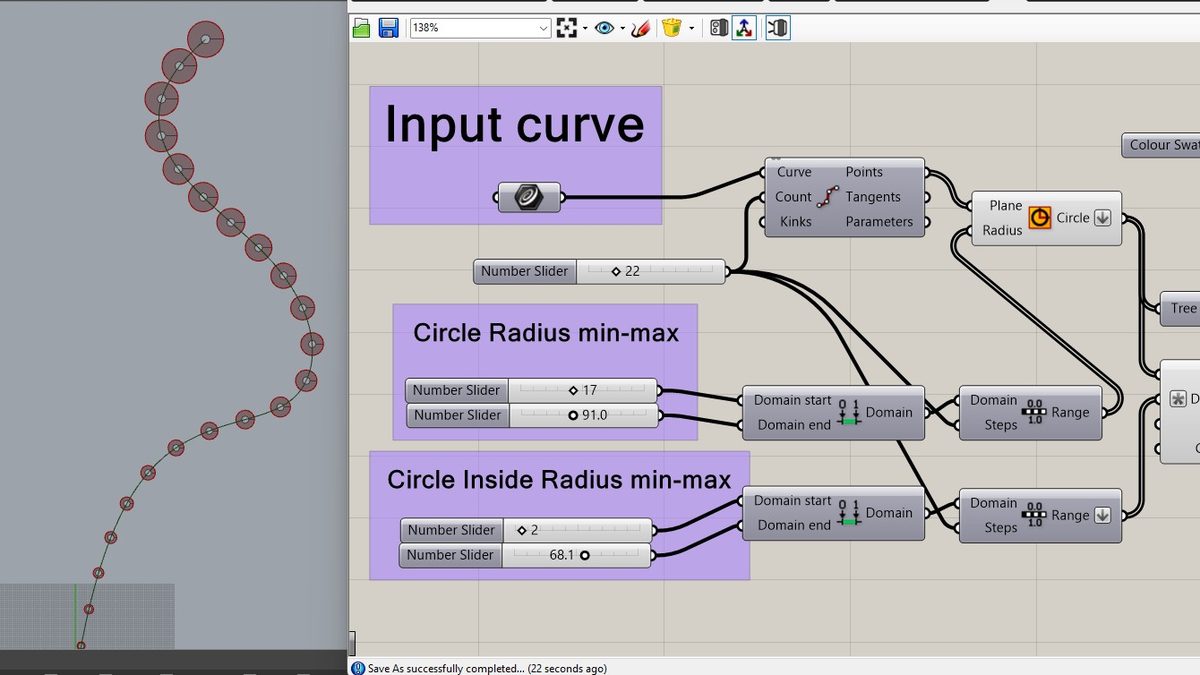Image resolution: width=1200 pixels, height=675 pixels.
Task: Click the slider track showing 91.0
Action: tap(583, 415)
